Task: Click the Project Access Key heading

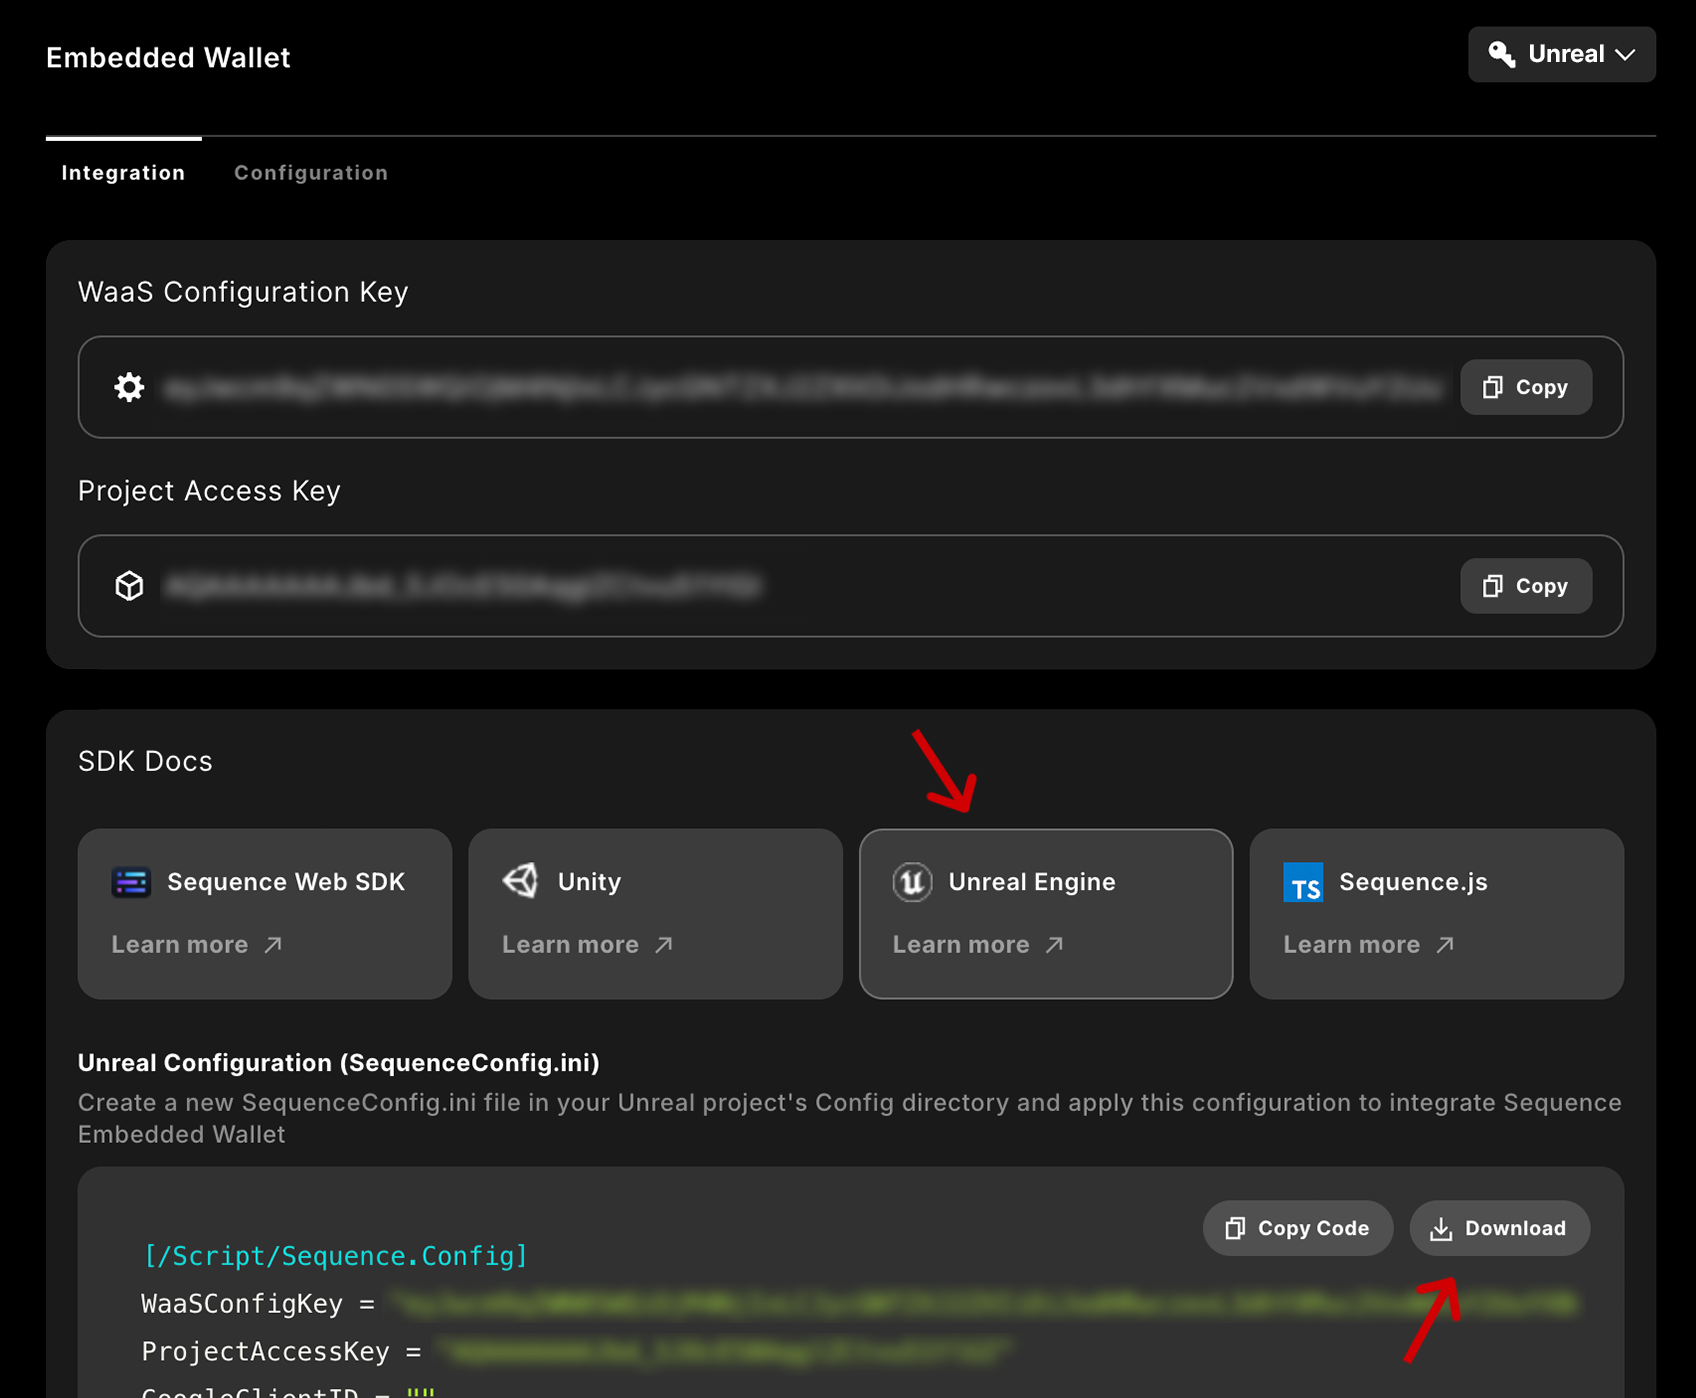Action: coord(209,491)
